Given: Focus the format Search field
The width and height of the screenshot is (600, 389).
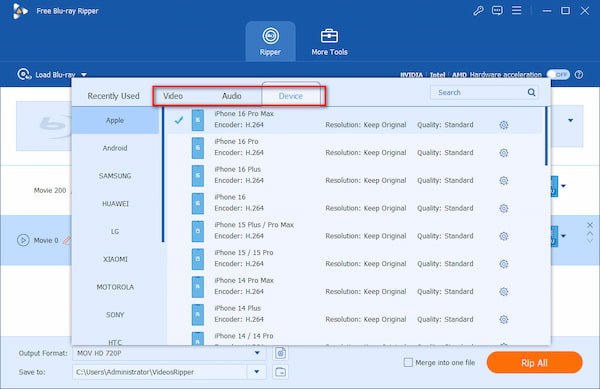Looking at the screenshot, I should [x=484, y=93].
